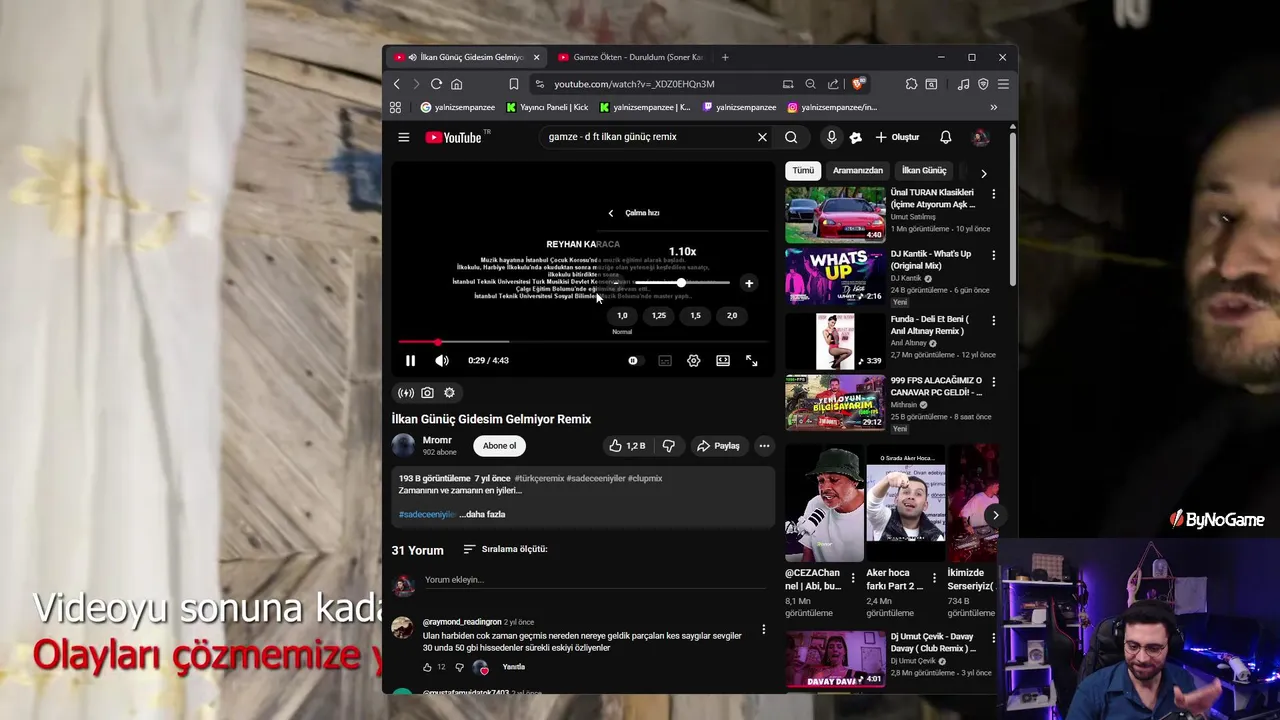Open YouTube notifications bell
The height and width of the screenshot is (720, 1280).
pyautogui.click(x=945, y=137)
